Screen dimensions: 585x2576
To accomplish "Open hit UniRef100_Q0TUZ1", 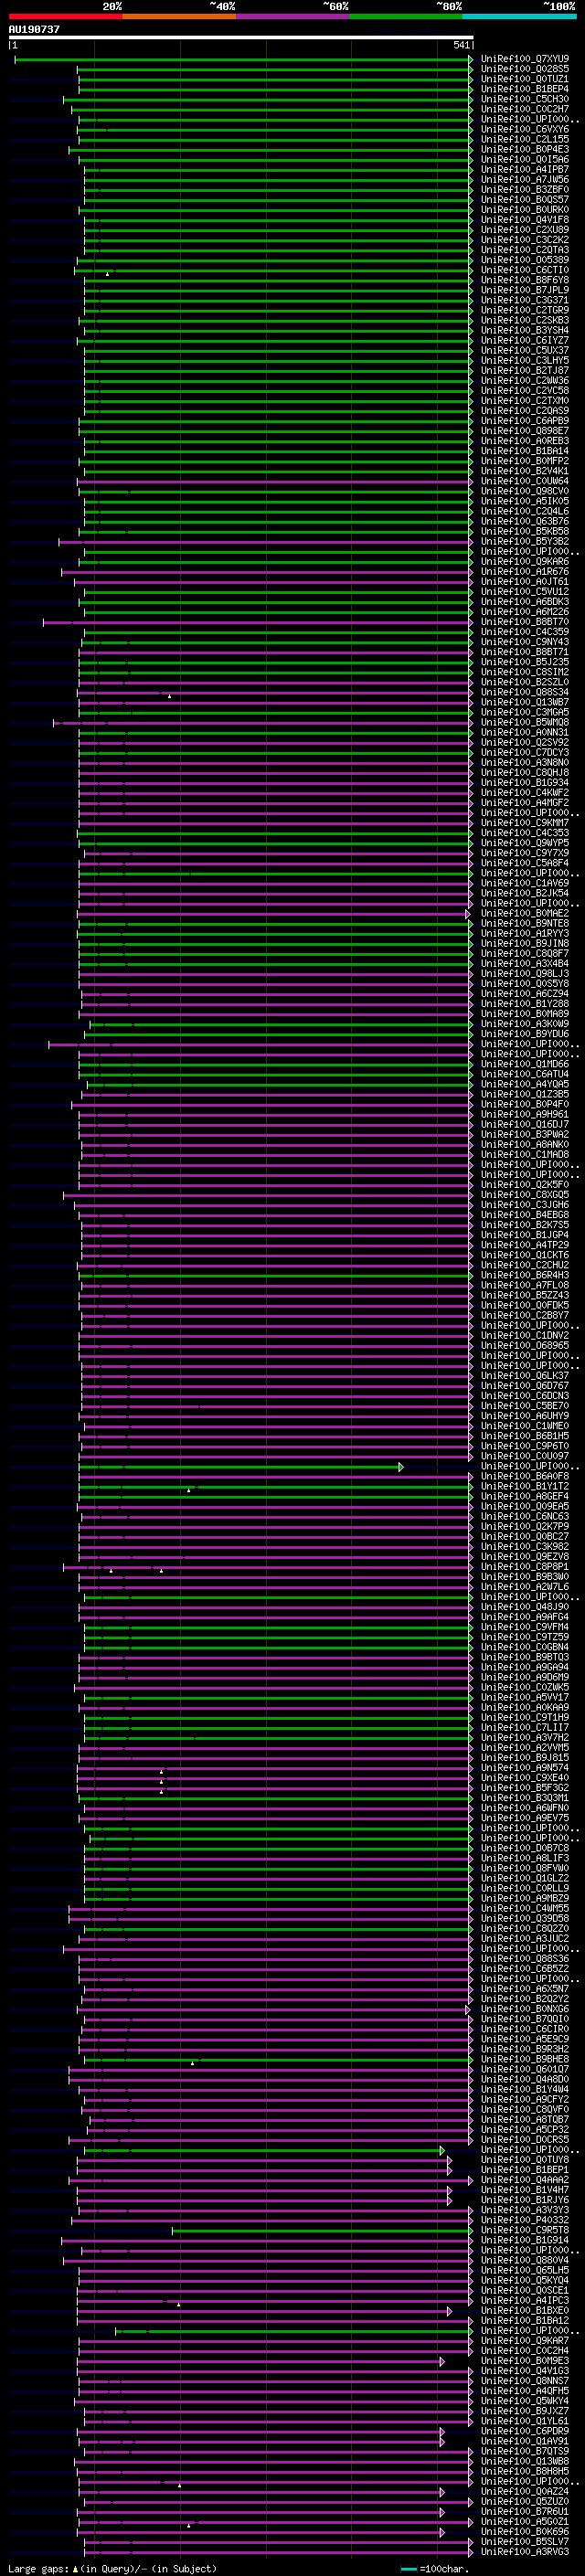I will (x=525, y=79).
